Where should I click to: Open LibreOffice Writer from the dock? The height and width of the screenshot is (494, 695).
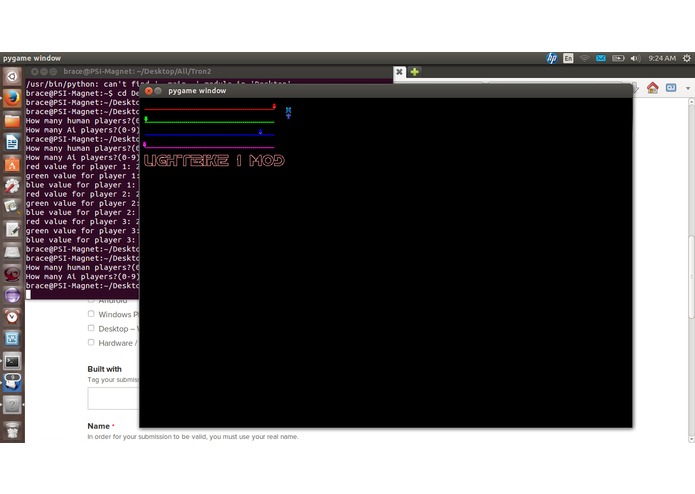coord(12,142)
